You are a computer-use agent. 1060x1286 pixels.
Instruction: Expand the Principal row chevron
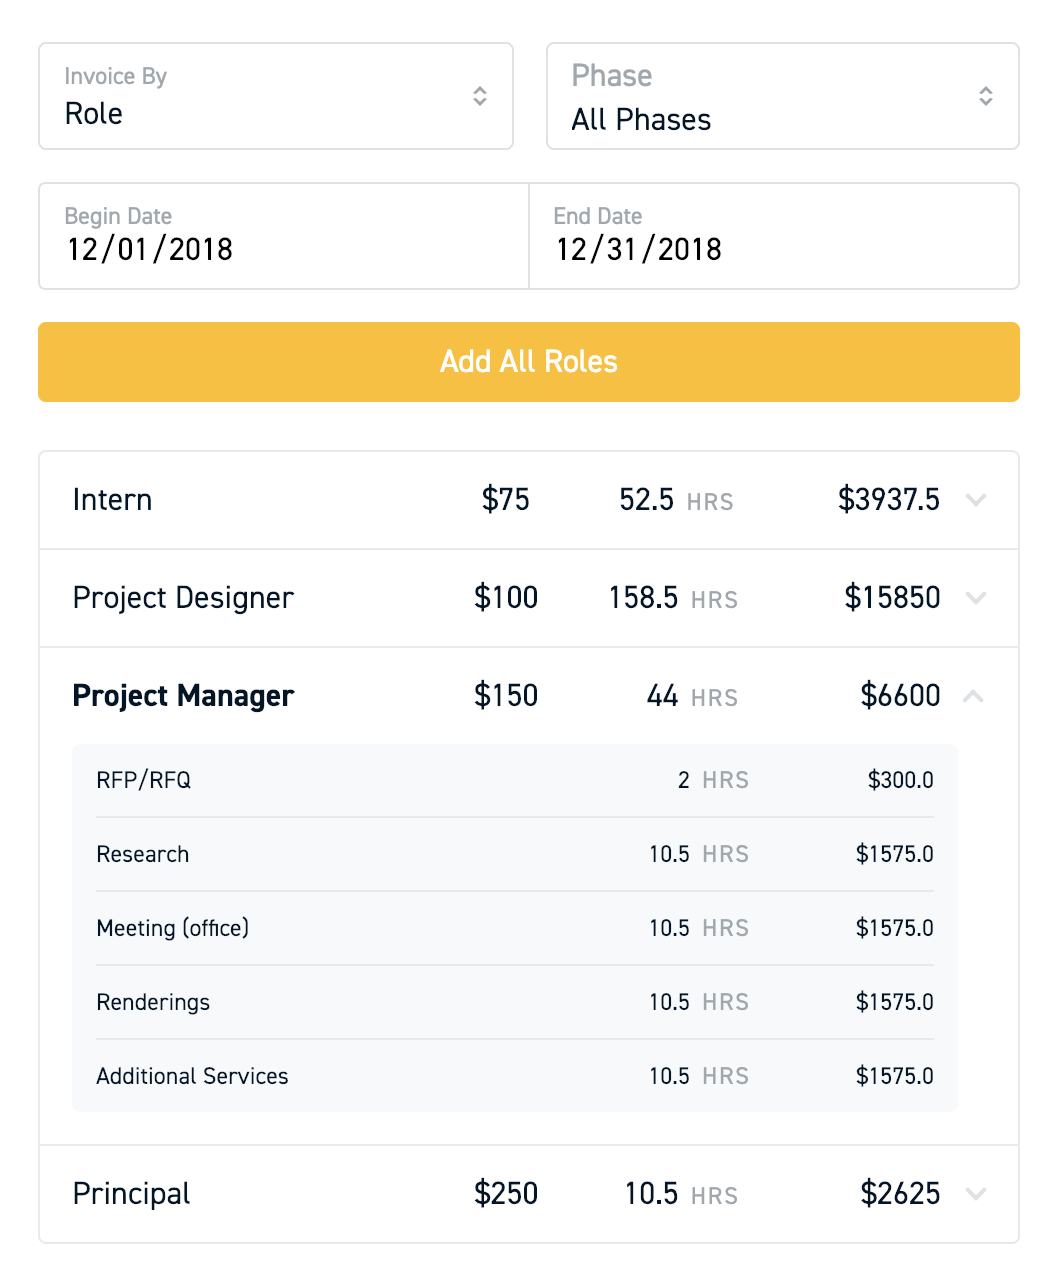[976, 1193]
